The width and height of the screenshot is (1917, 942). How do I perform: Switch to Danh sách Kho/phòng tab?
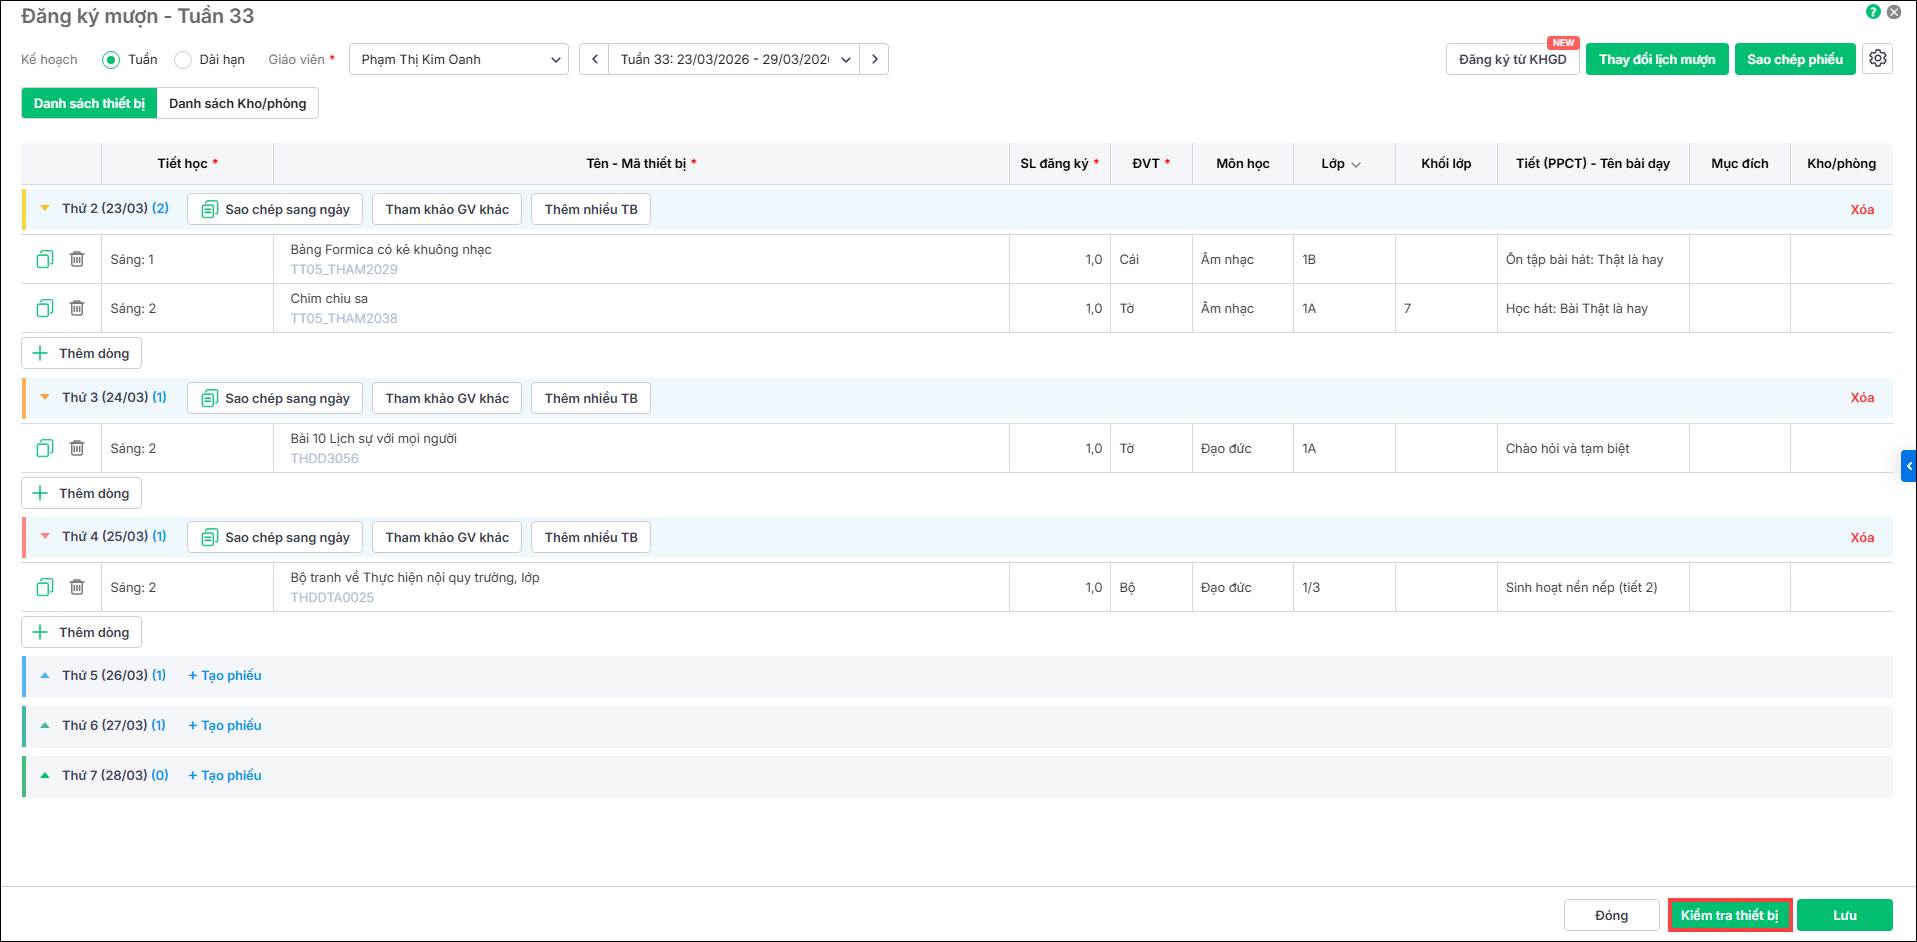(x=237, y=103)
